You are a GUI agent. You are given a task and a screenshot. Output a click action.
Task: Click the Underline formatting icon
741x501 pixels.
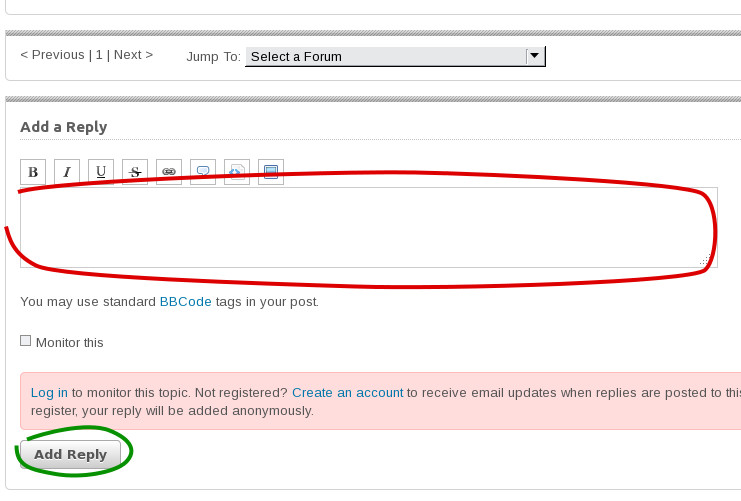click(x=101, y=172)
